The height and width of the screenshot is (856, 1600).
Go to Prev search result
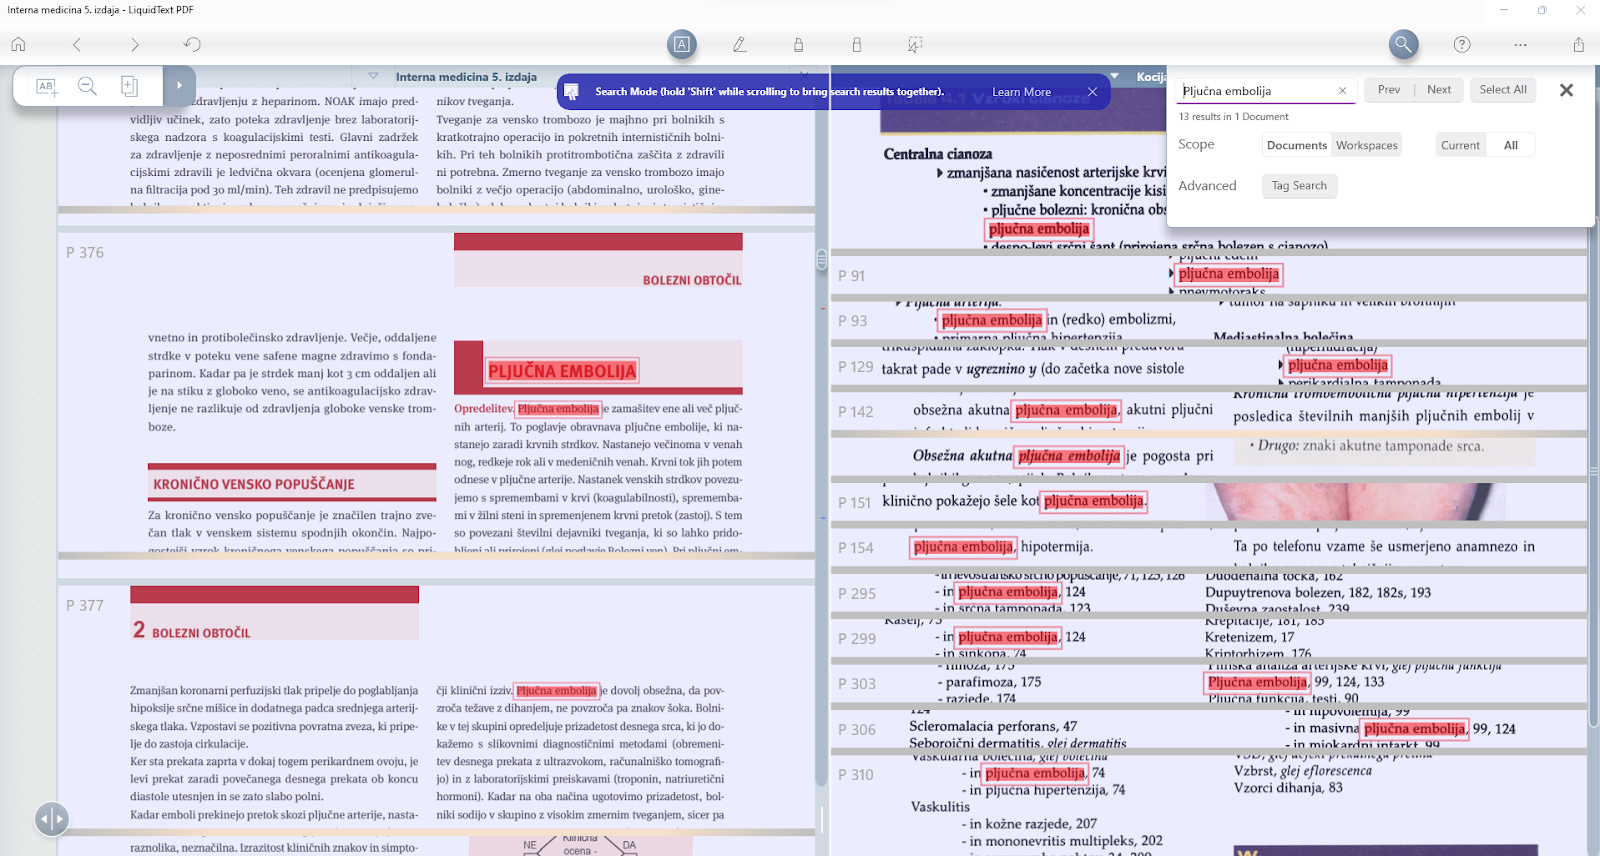point(1388,89)
